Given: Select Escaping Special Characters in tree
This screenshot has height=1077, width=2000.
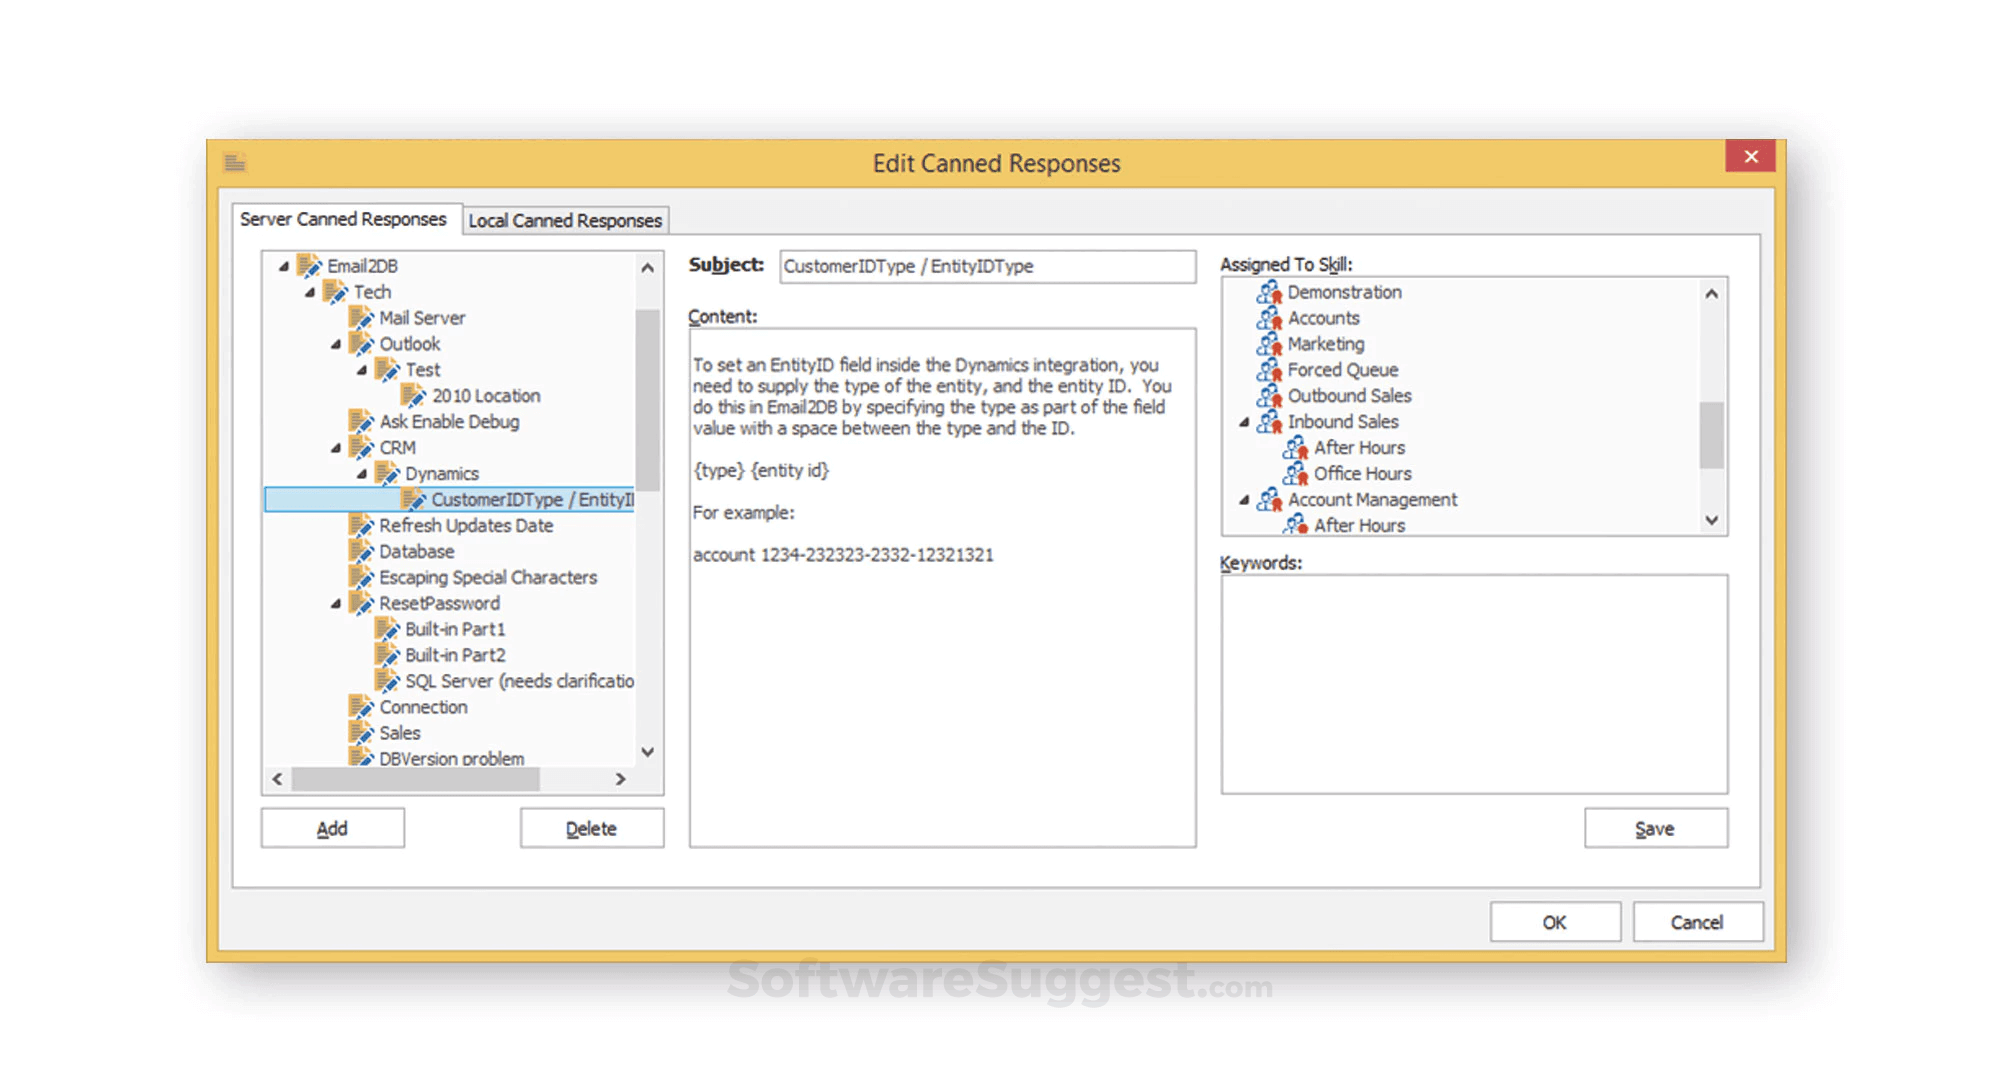Looking at the screenshot, I should point(487,578).
